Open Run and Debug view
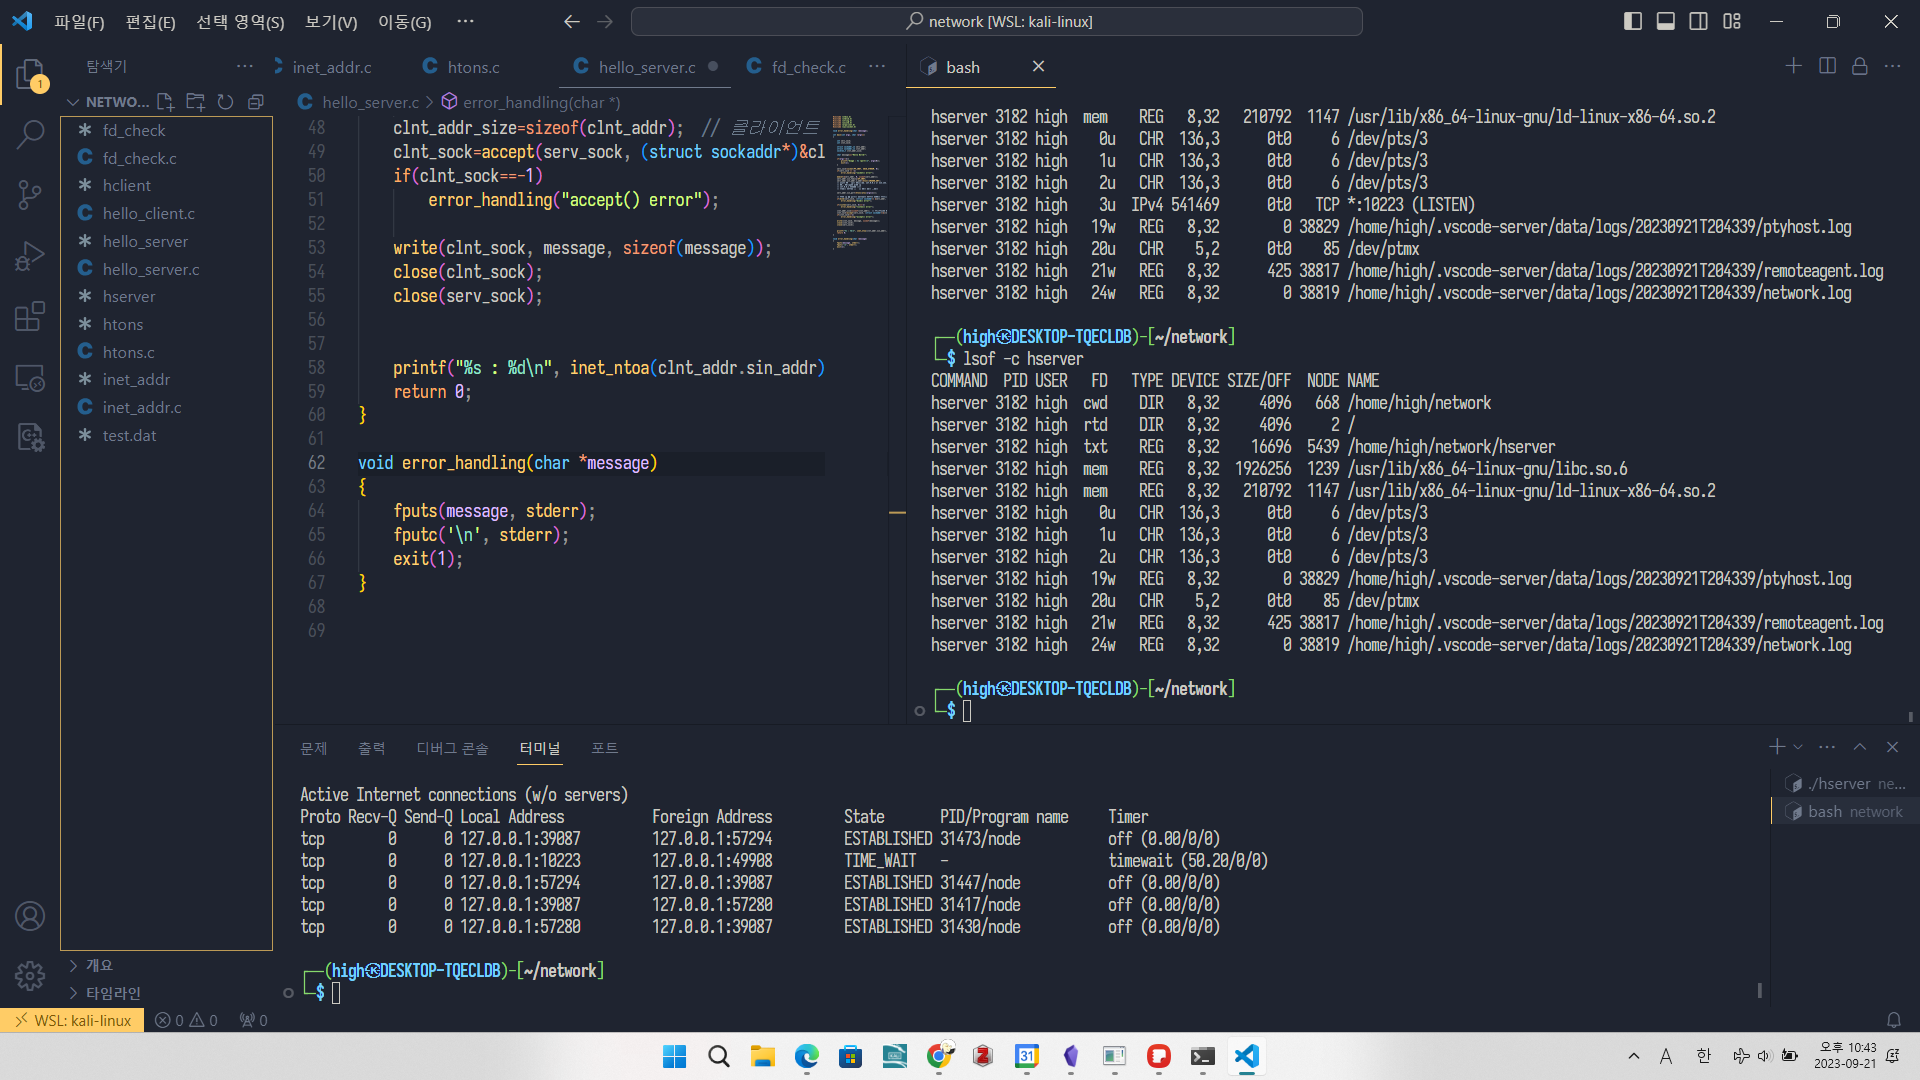This screenshot has height=1080, width=1920. [30, 256]
